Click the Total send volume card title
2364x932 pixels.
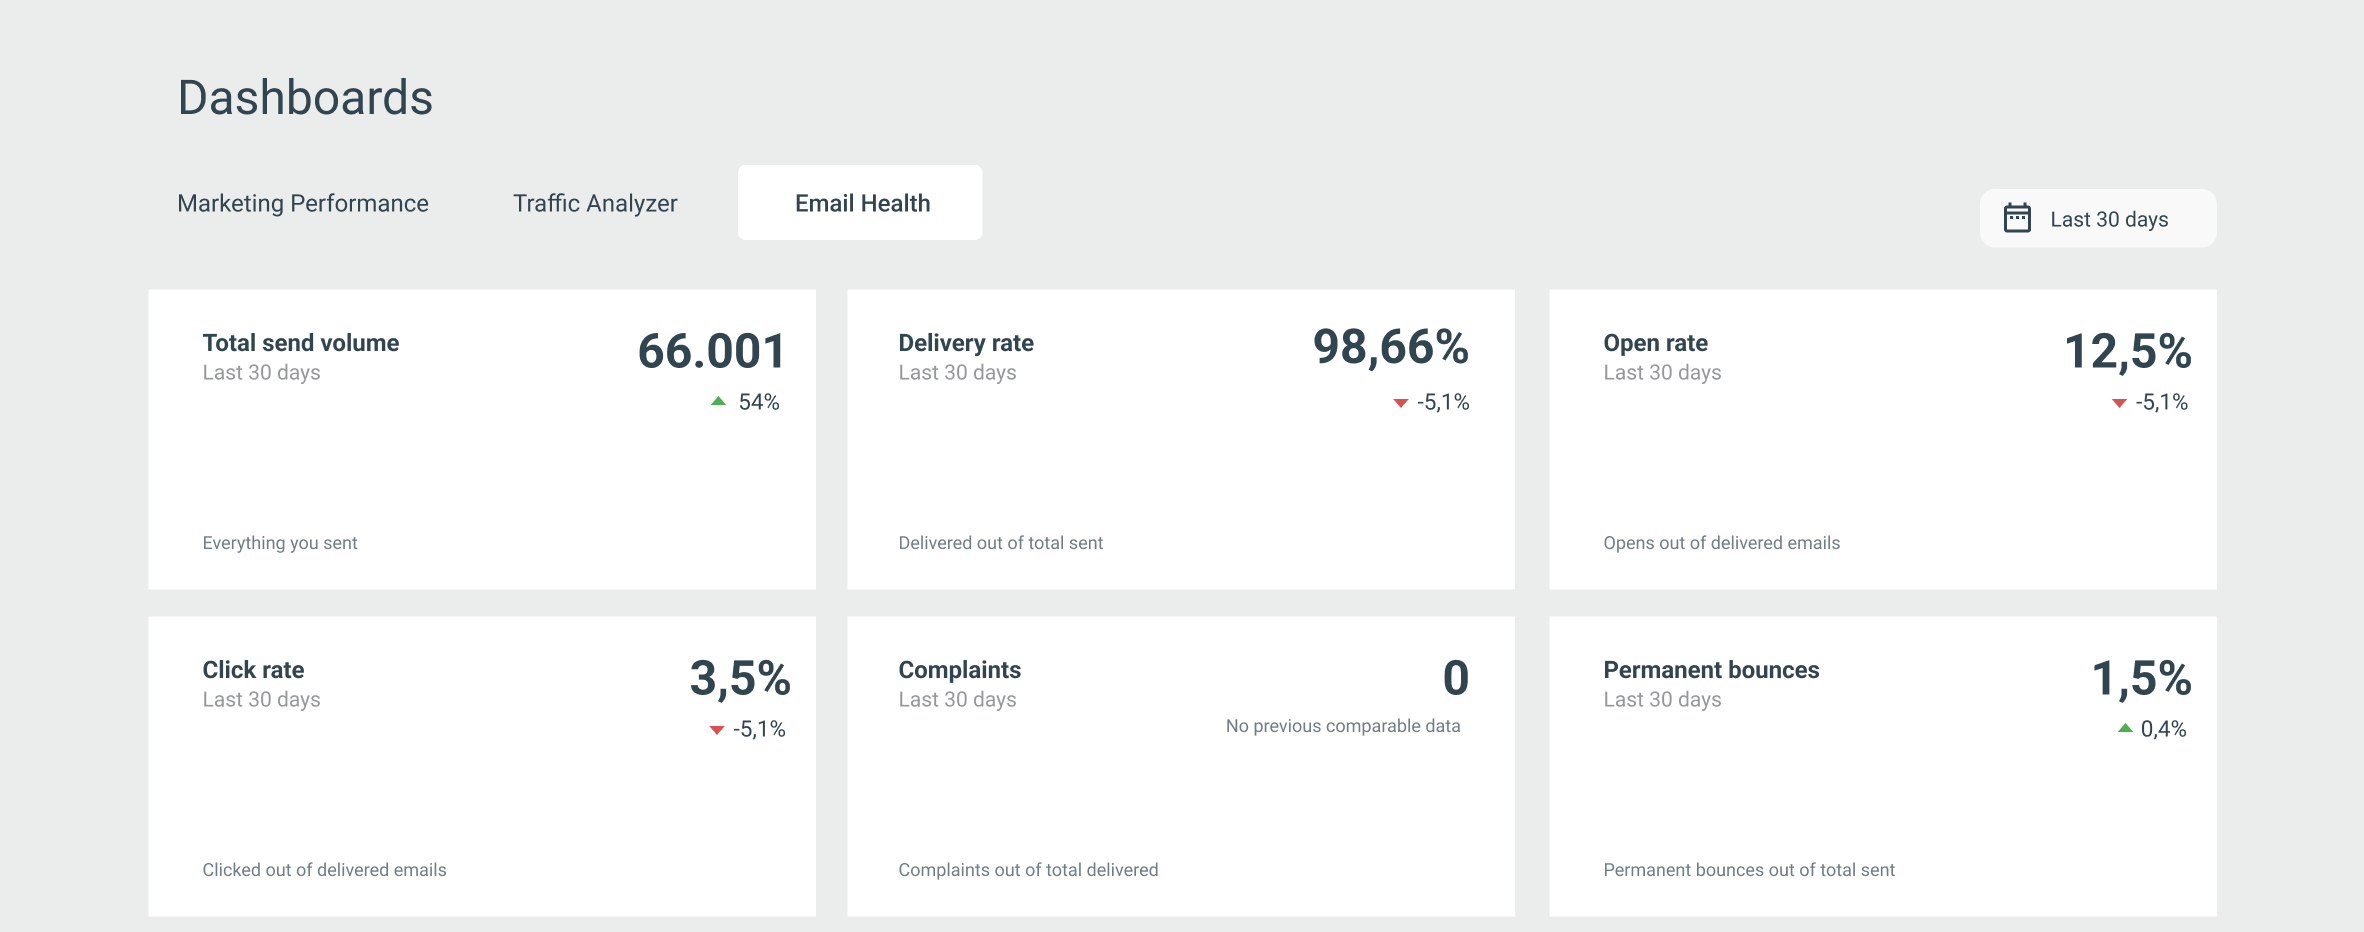pyautogui.click(x=300, y=343)
